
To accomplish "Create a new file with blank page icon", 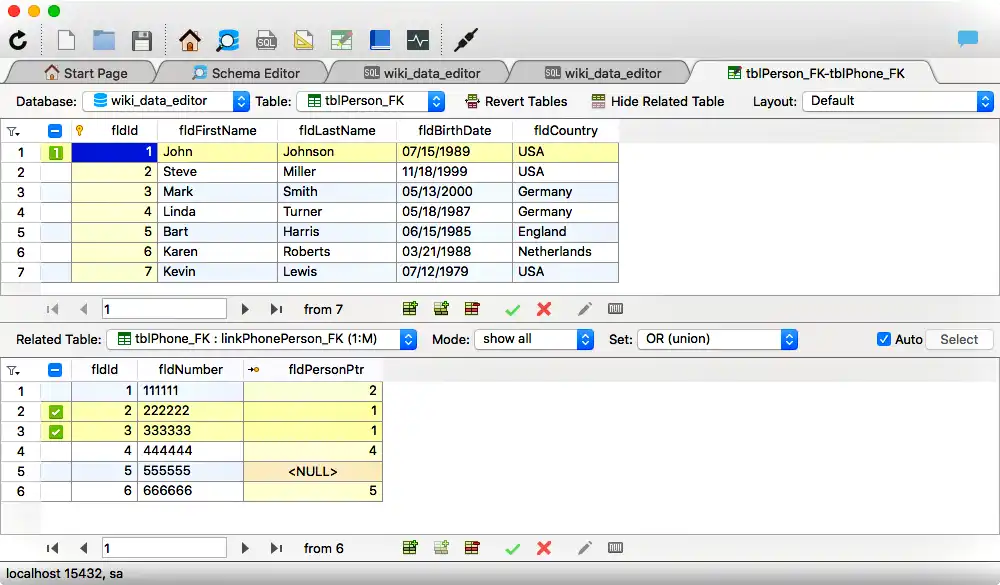I will (x=66, y=40).
